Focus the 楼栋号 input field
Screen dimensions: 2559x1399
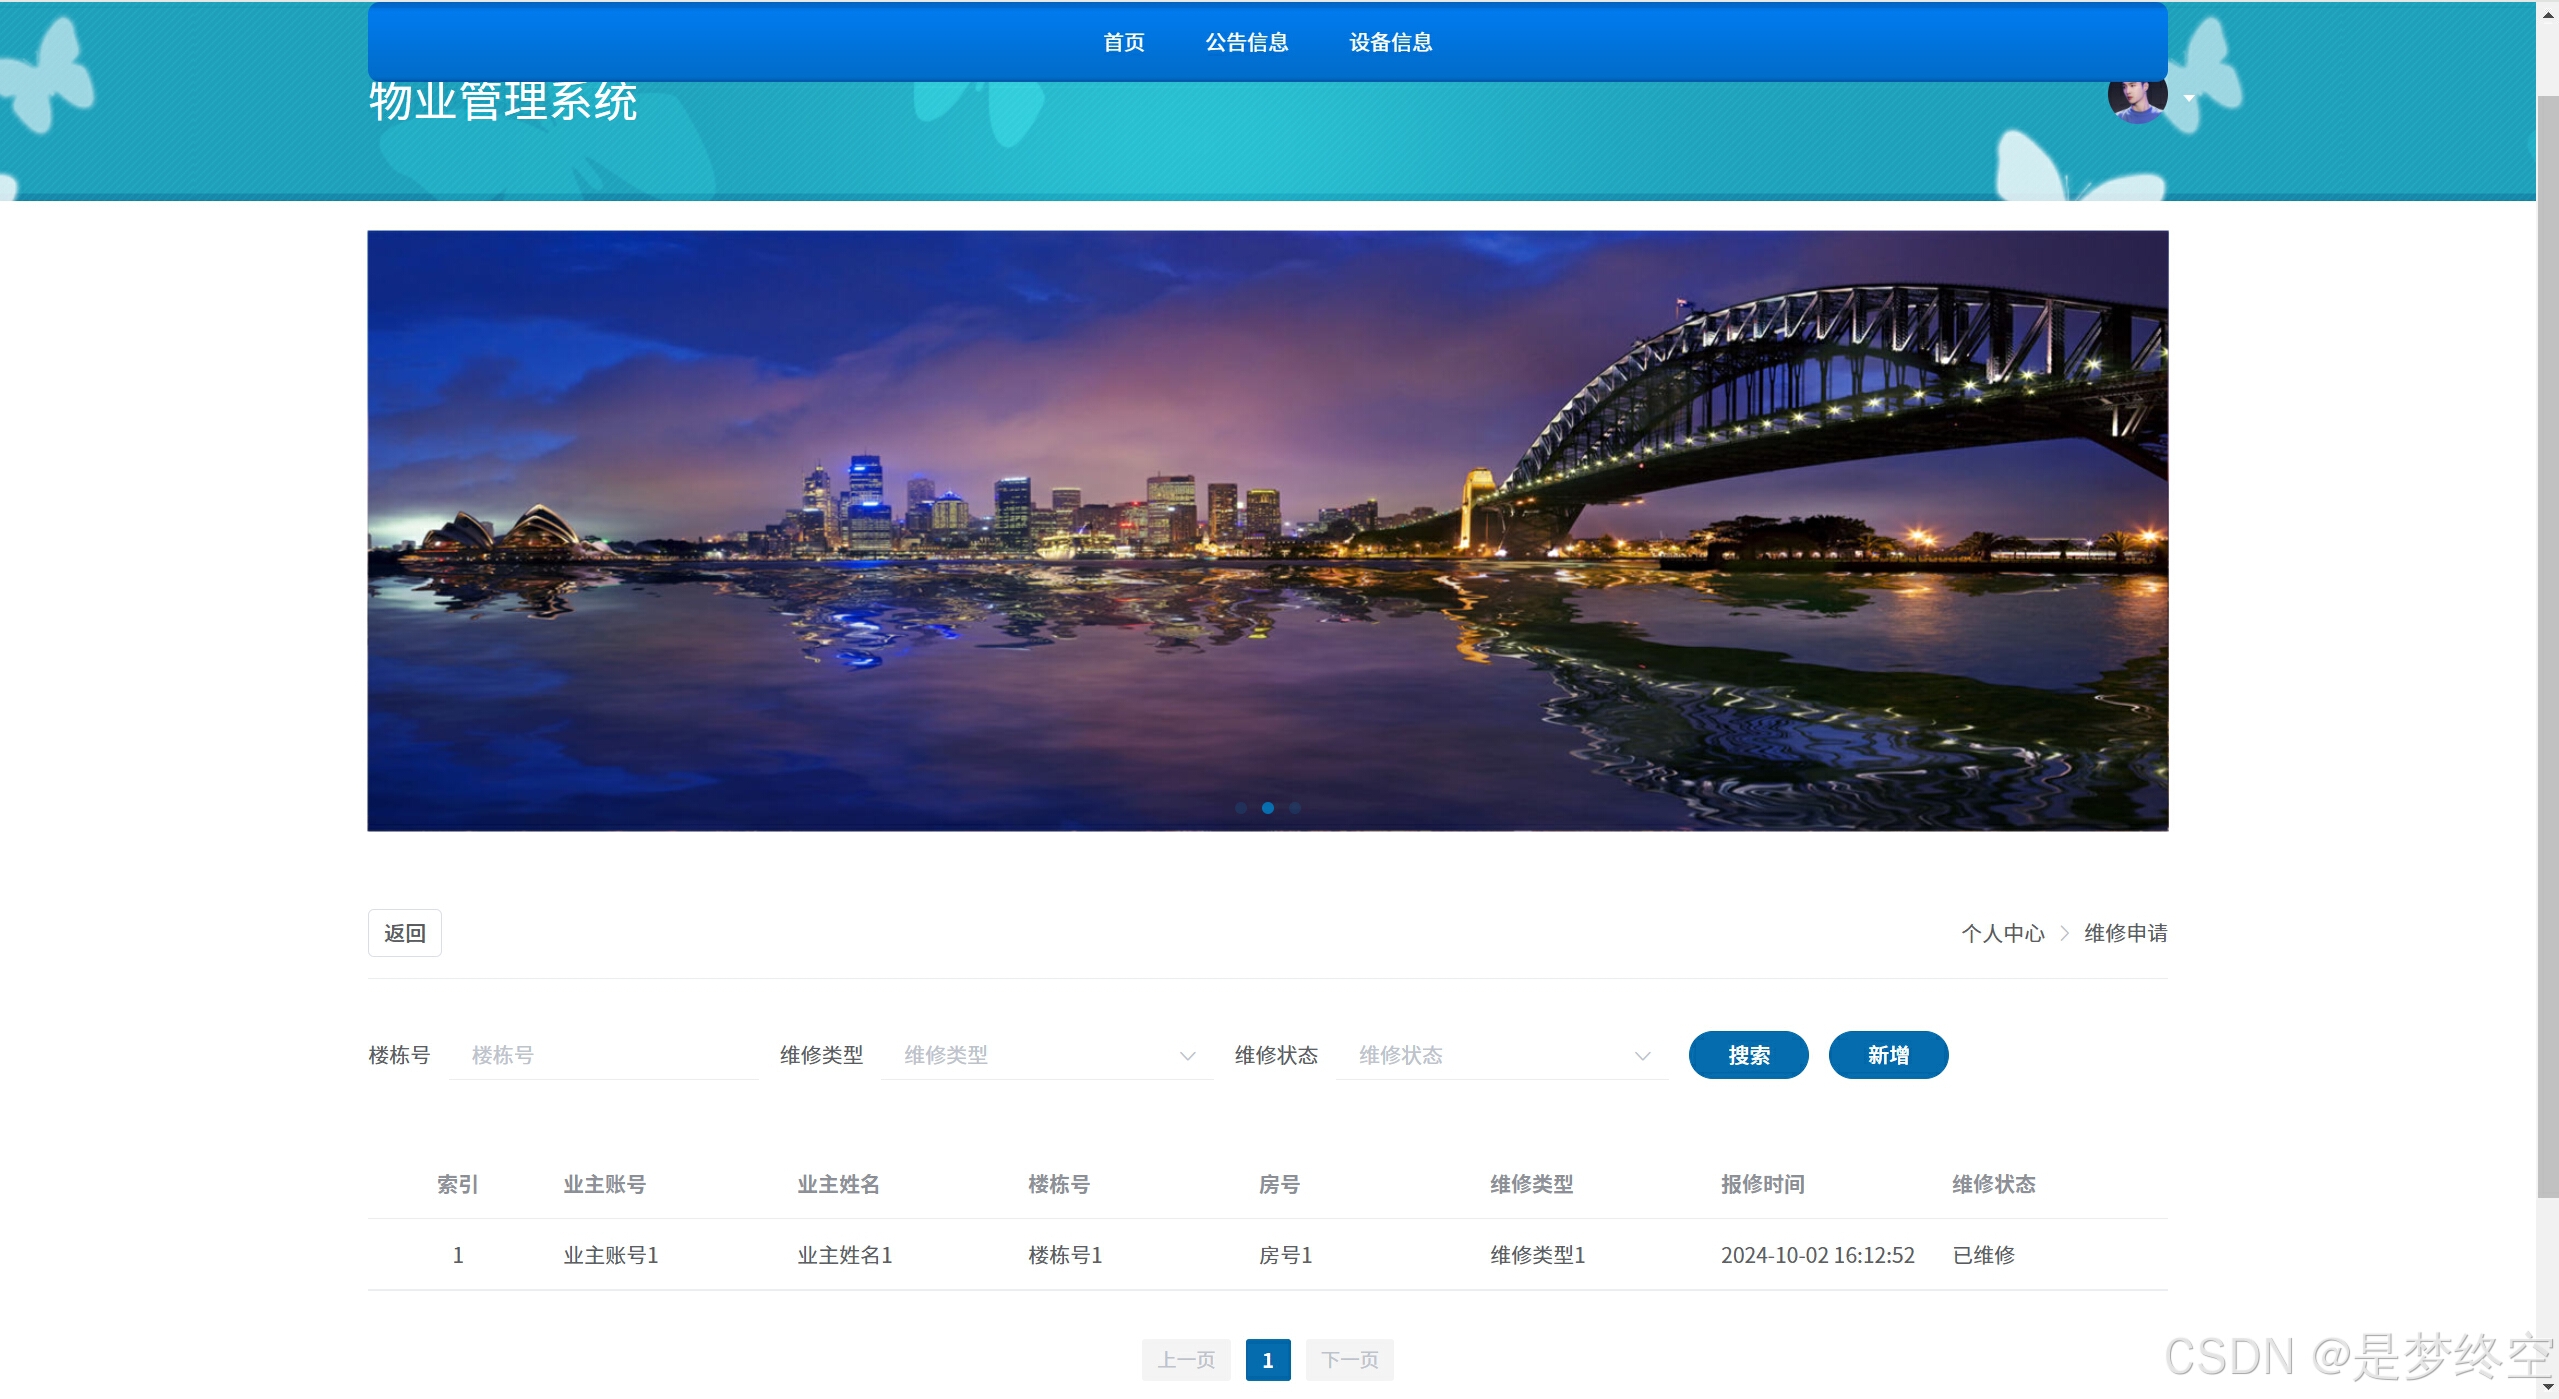tap(603, 1055)
